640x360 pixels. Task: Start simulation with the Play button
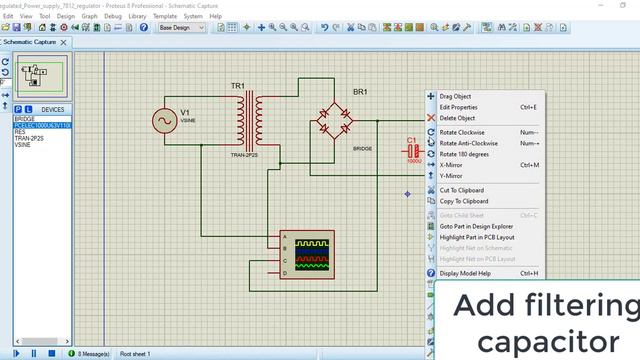tap(16, 353)
